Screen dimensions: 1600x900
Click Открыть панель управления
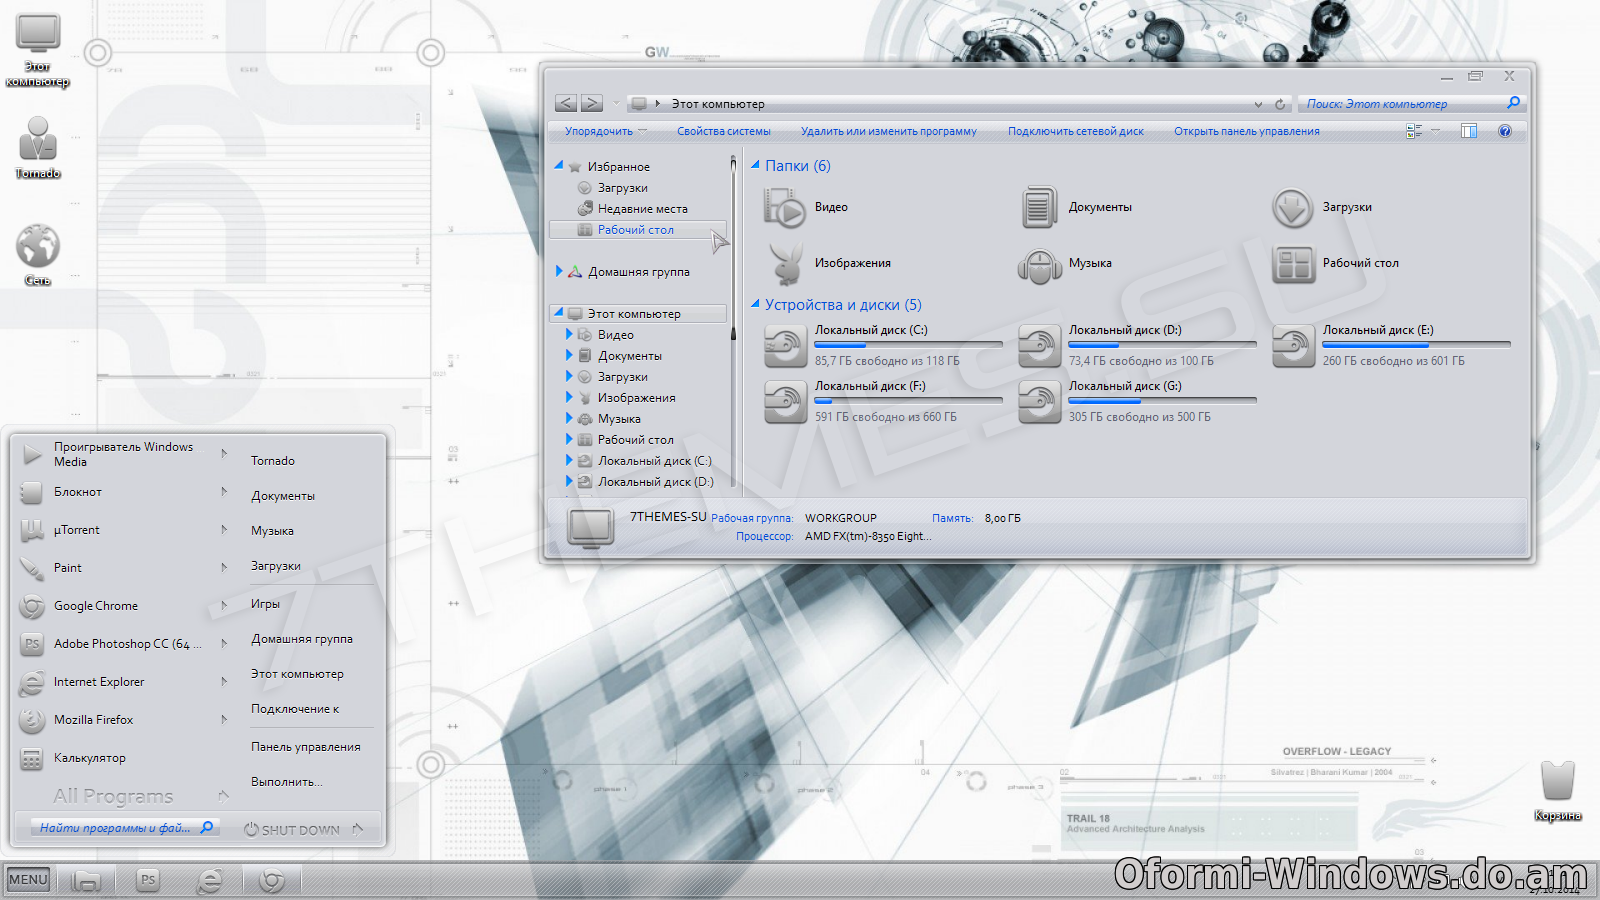point(1247,131)
